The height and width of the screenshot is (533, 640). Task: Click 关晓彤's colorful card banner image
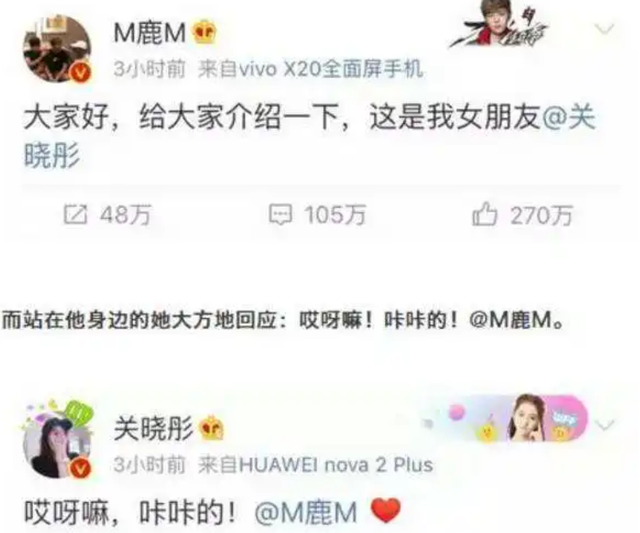(x=507, y=418)
